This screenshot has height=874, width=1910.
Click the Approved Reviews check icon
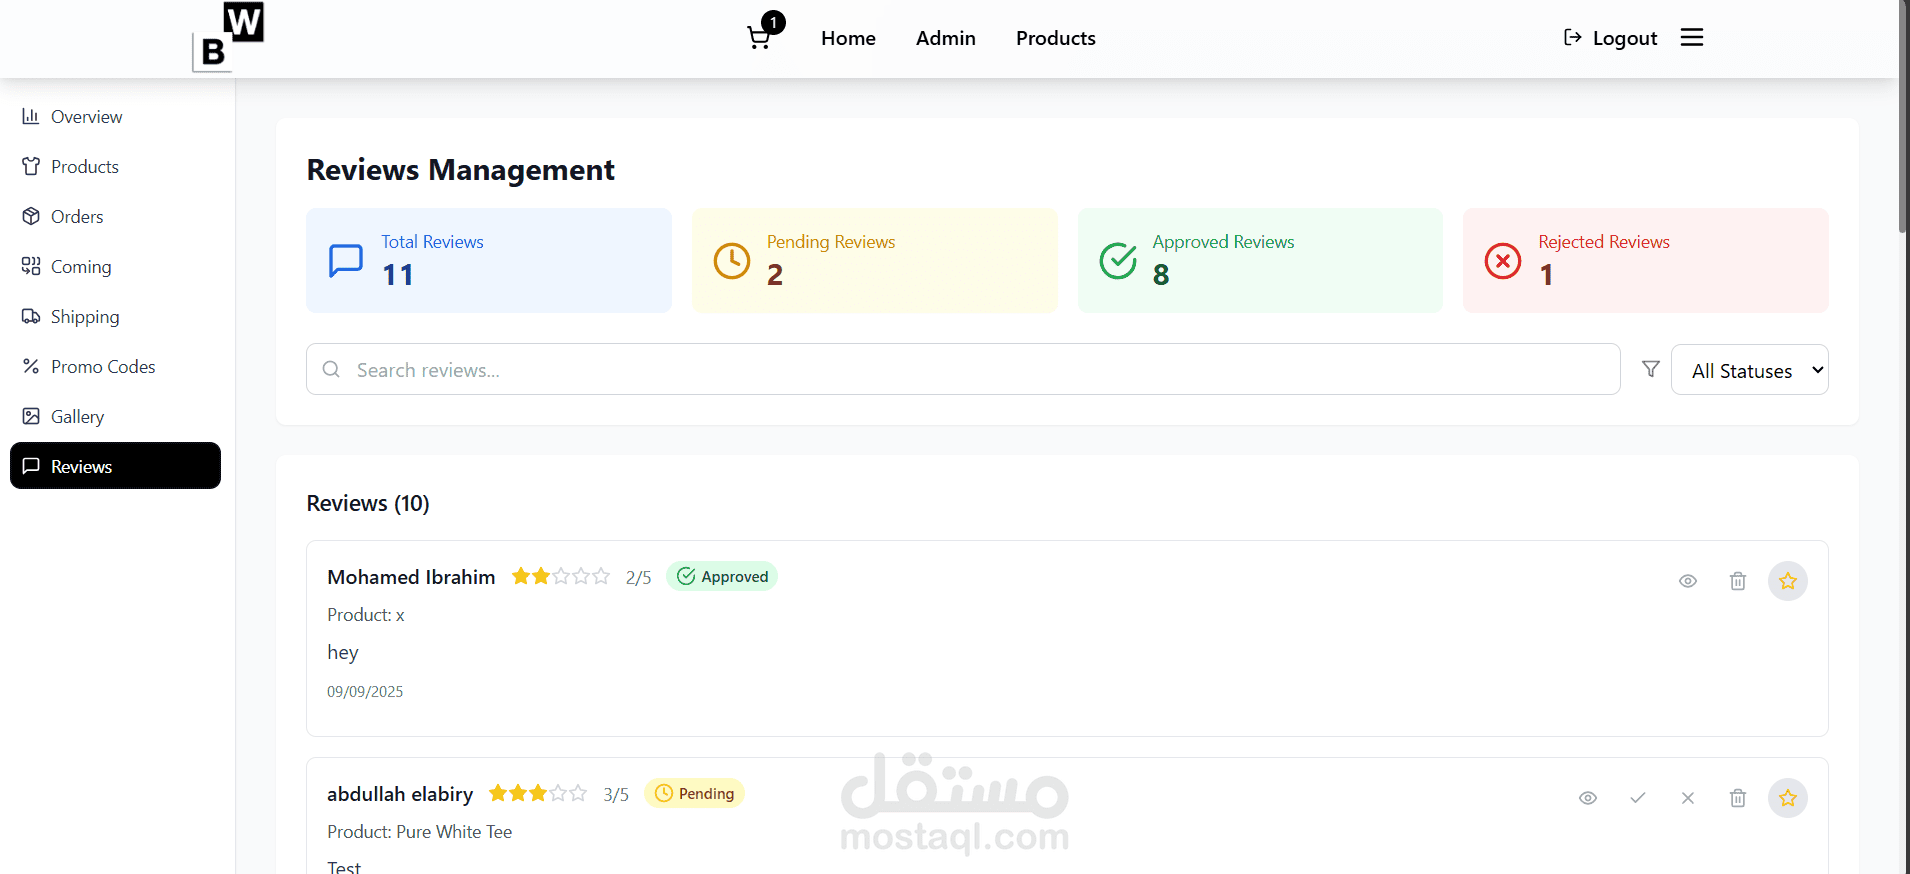pos(1118,261)
